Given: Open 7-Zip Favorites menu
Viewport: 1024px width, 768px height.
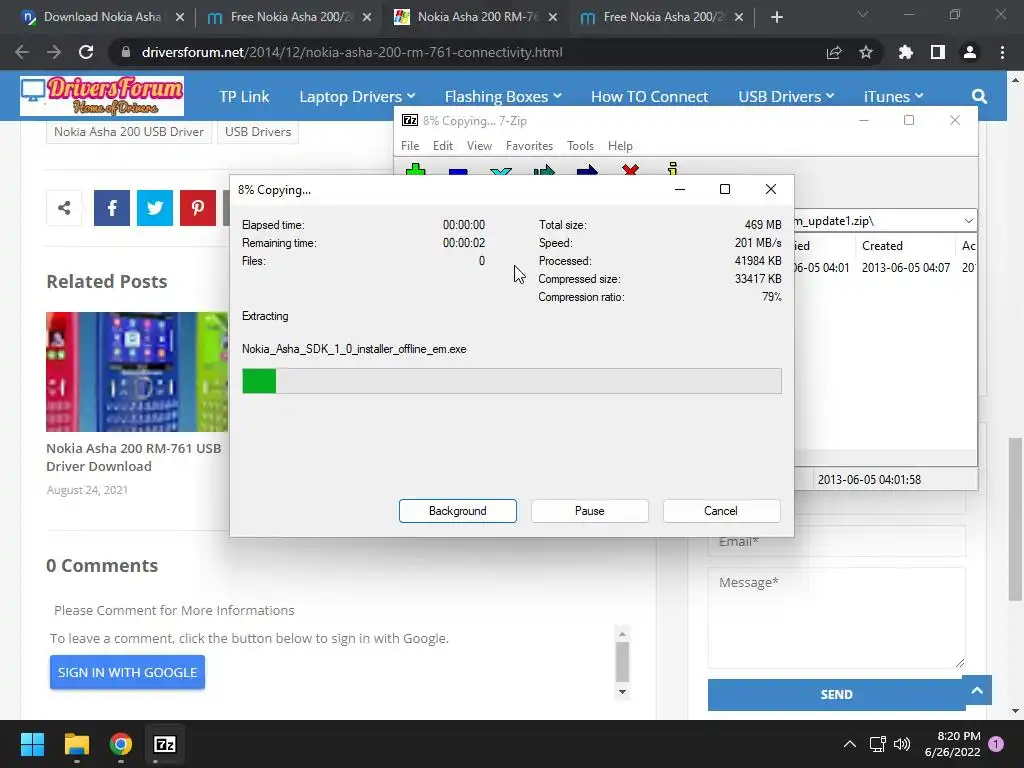Looking at the screenshot, I should coord(529,146).
